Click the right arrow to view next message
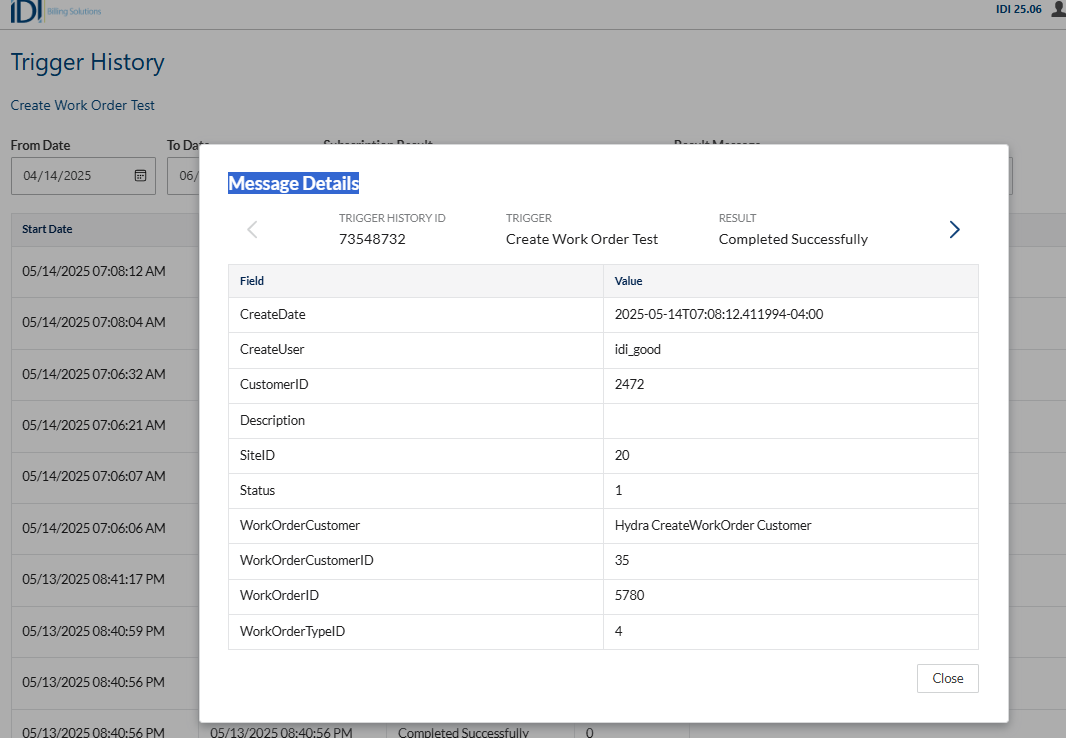The width and height of the screenshot is (1066, 738). coord(954,229)
